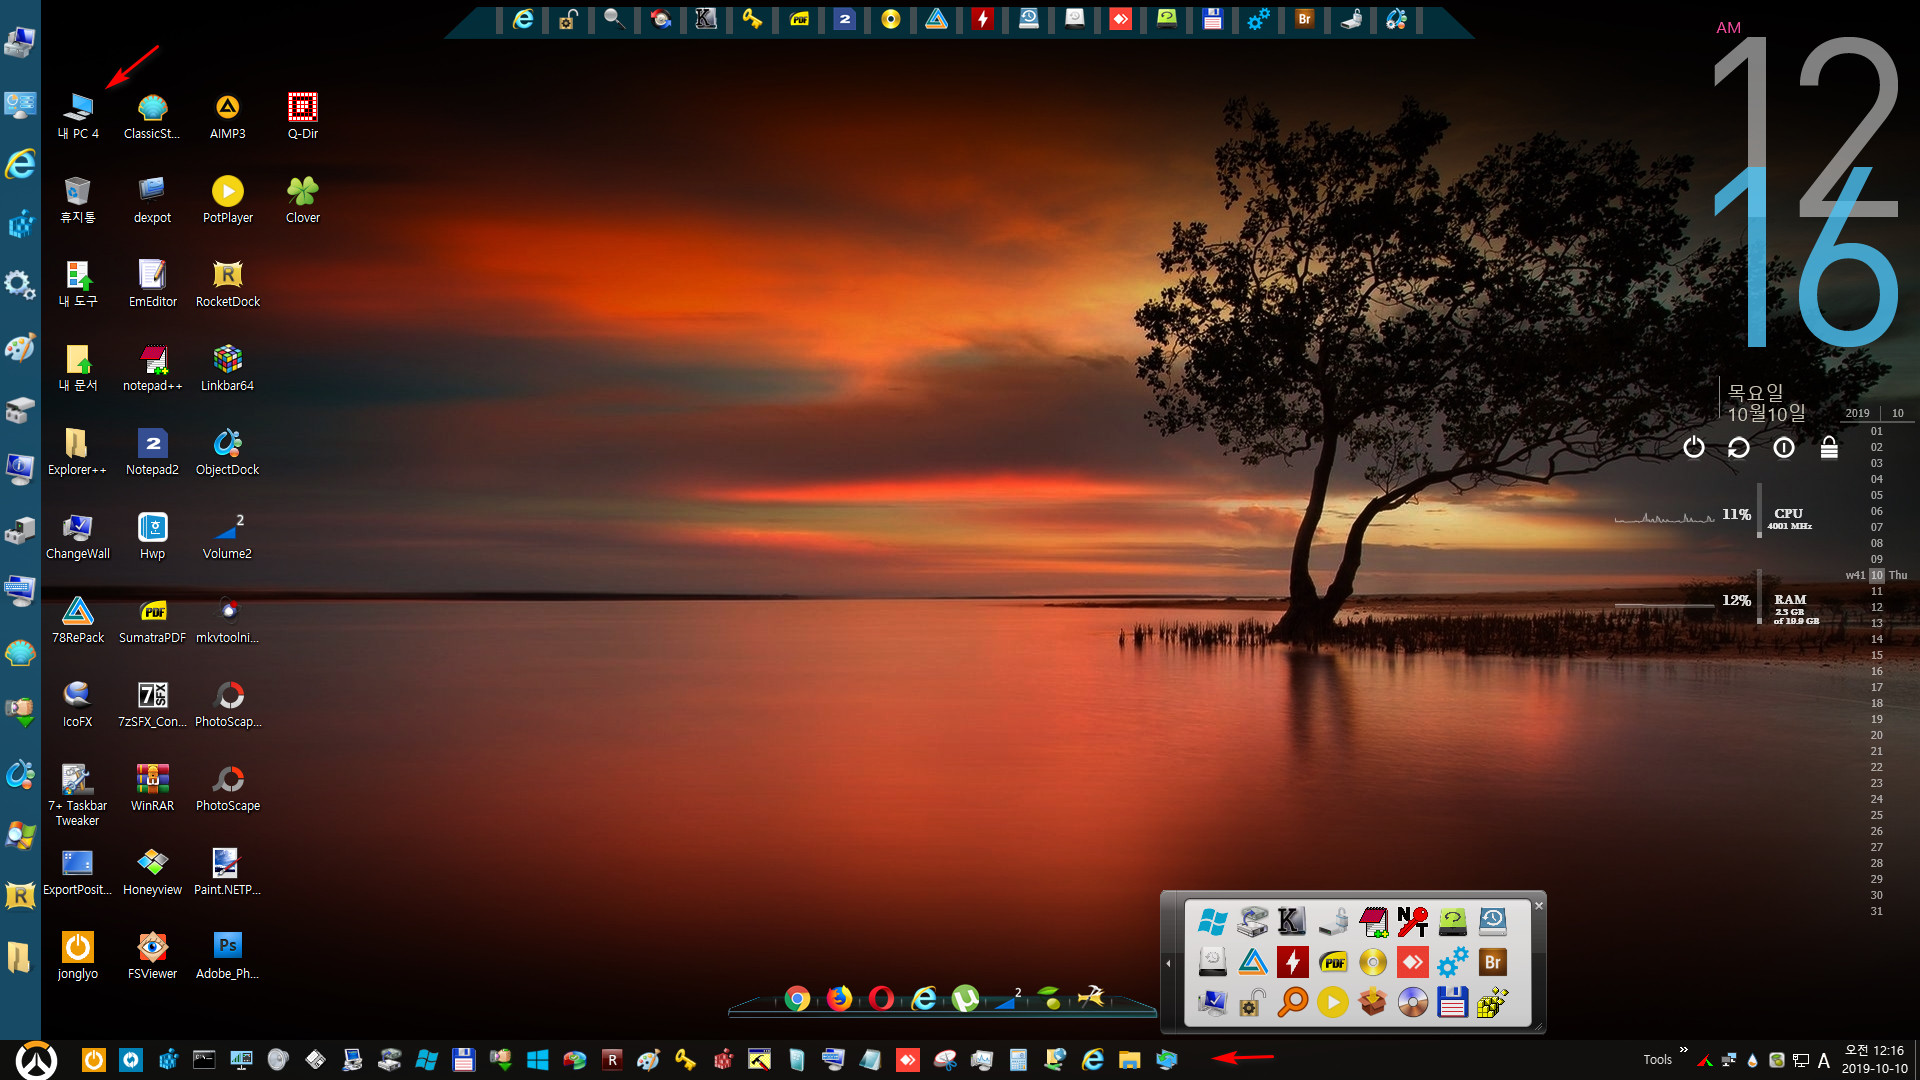Open Tools toolbar label on taskbar

pyautogui.click(x=1657, y=1060)
